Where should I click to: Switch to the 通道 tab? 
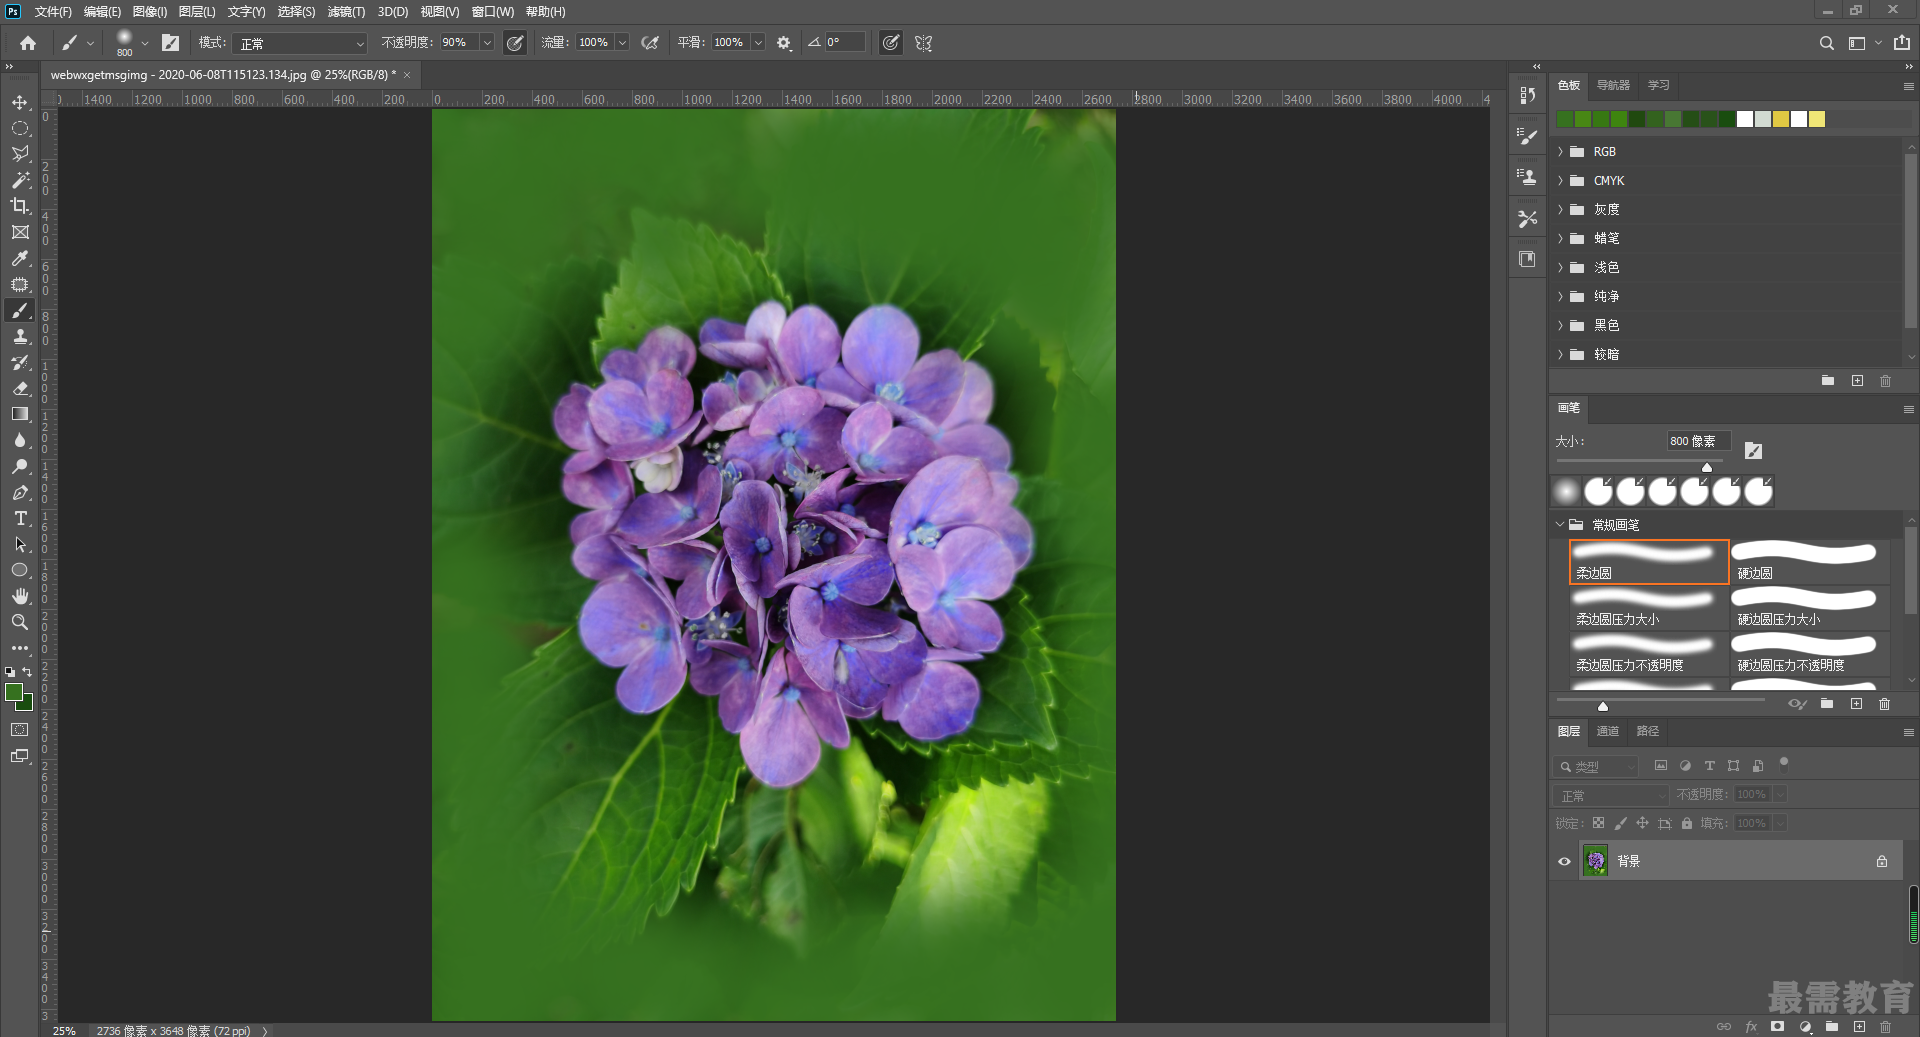click(1608, 731)
